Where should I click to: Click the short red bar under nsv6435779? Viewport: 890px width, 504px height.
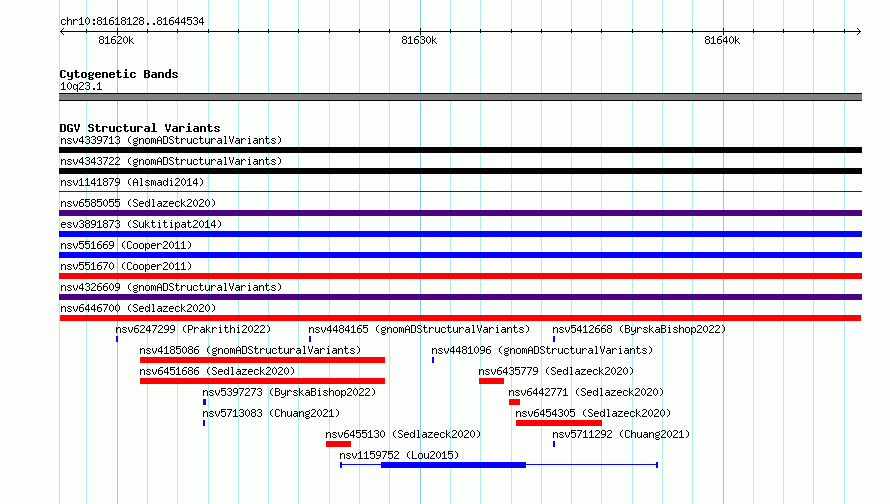[492, 381]
